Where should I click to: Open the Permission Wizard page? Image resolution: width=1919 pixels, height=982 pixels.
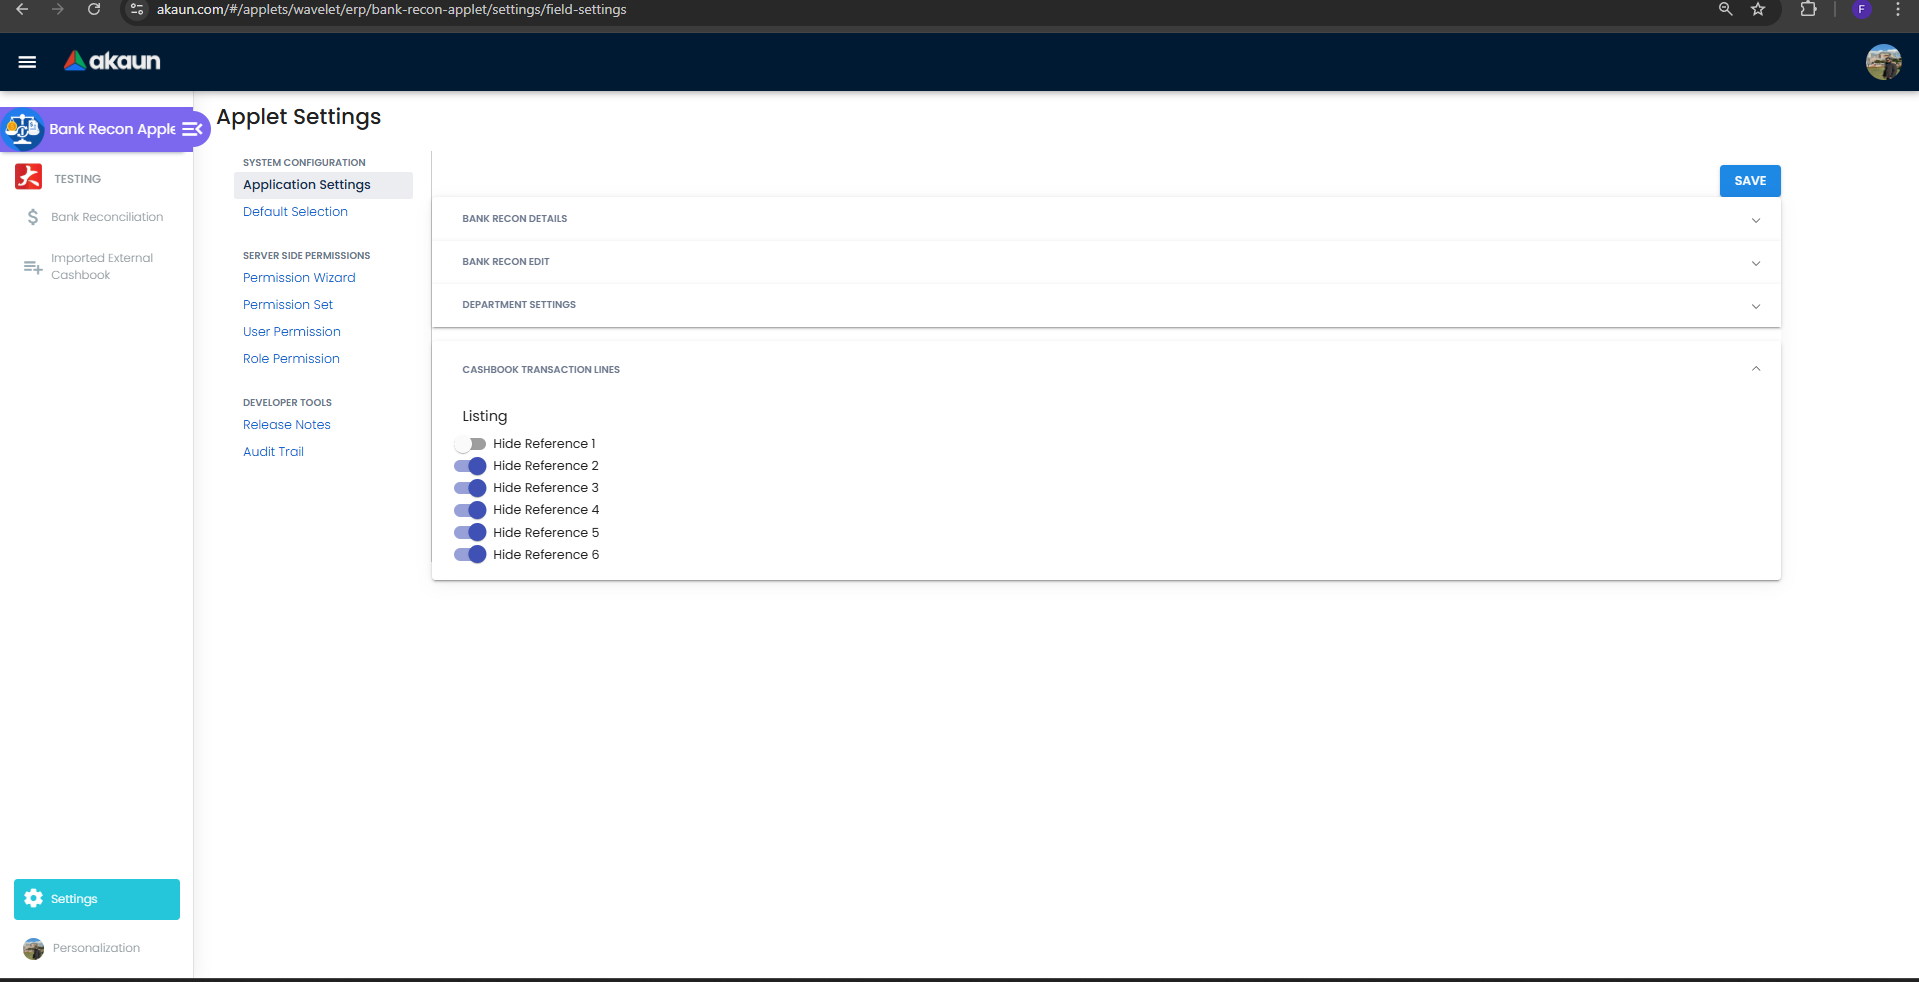point(299,277)
